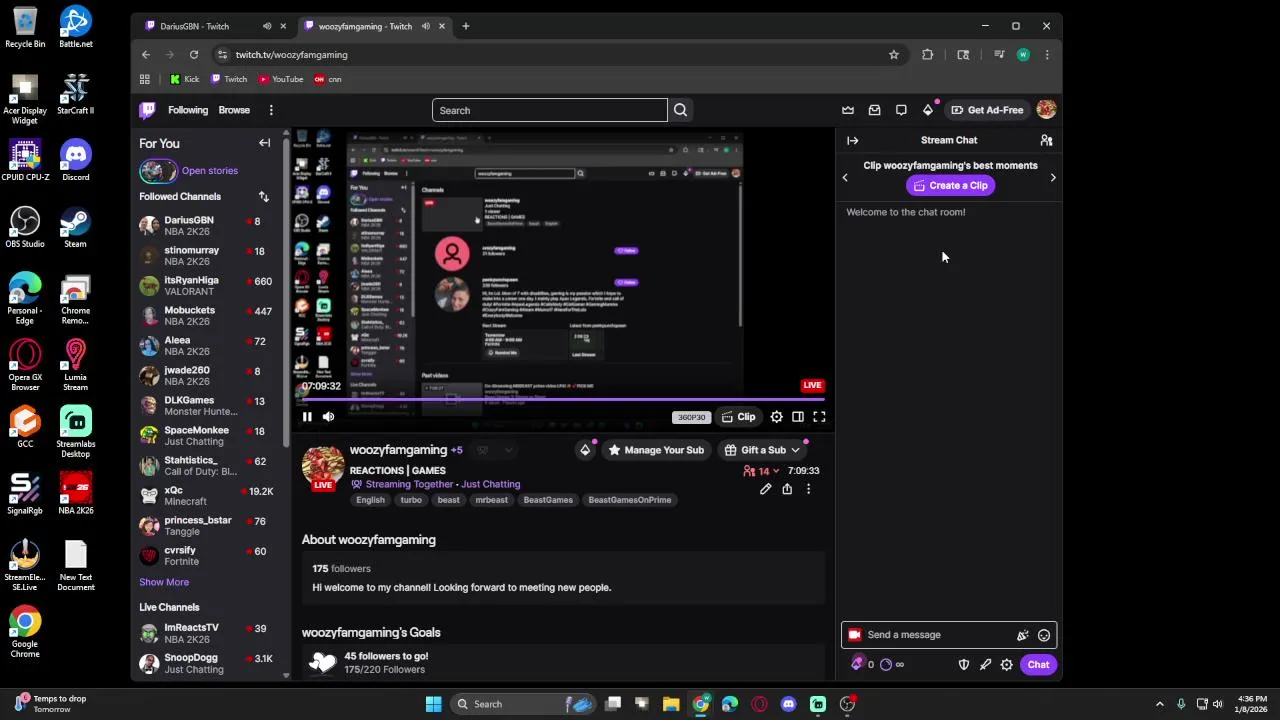The height and width of the screenshot is (720, 1280).
Task: Click Get Ad-Free button
Action: tap(988, 110)
